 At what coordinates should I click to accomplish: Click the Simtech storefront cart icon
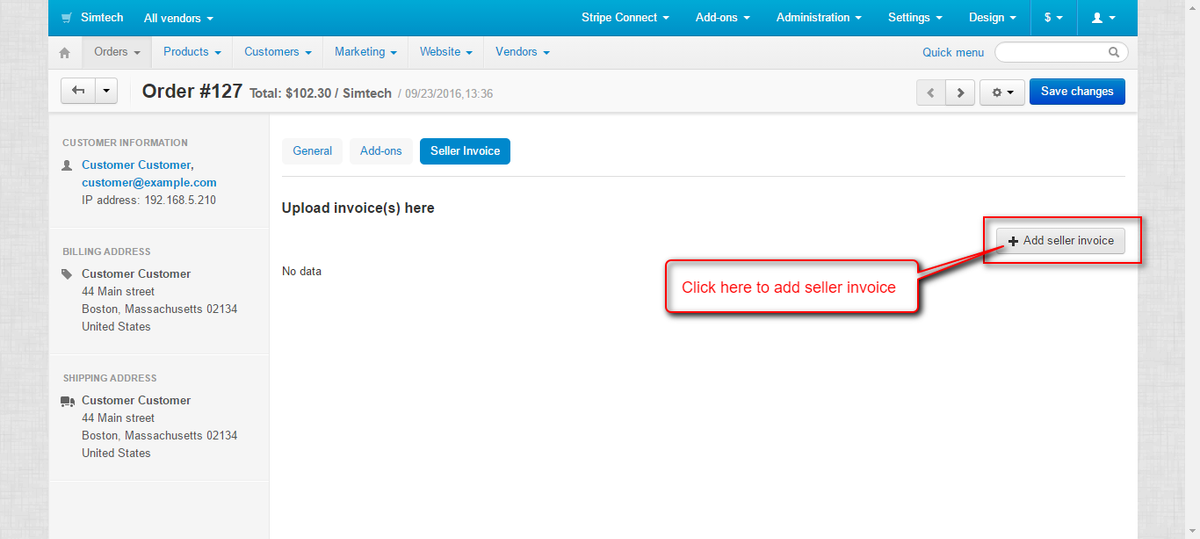pyautogui.click(x=66, y=18)
